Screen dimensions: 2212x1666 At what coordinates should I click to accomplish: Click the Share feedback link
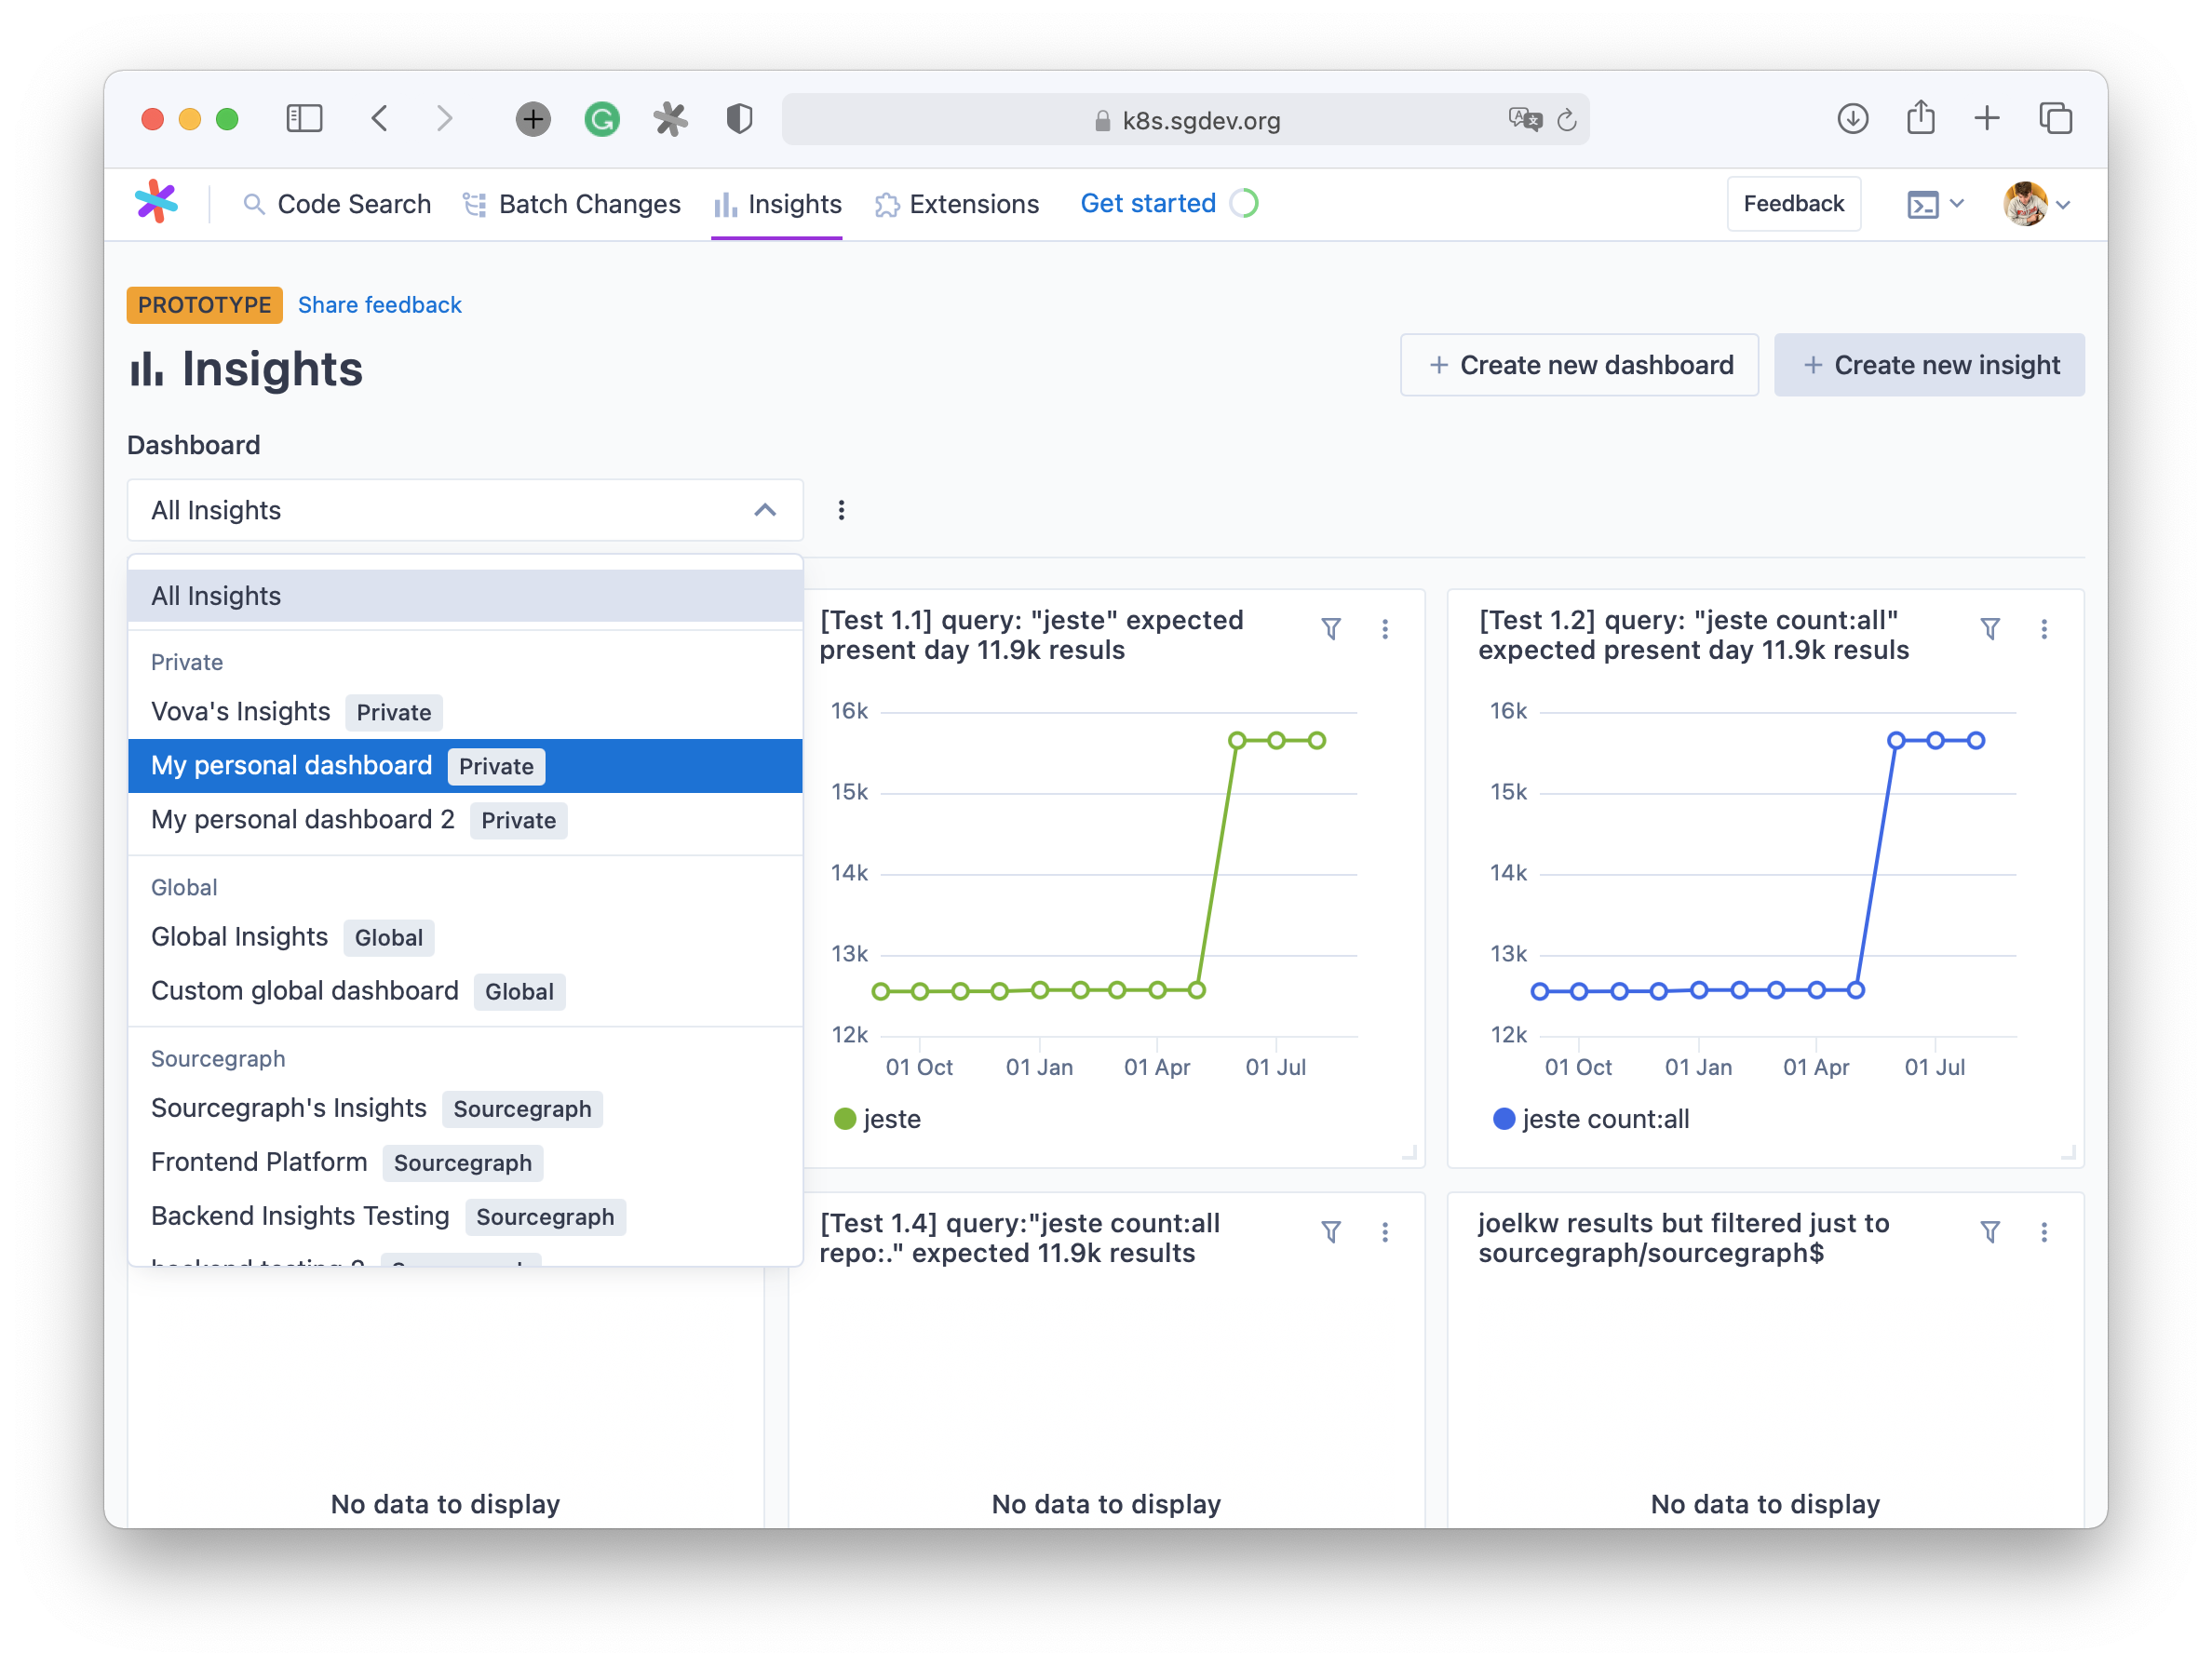pos(380,305)
